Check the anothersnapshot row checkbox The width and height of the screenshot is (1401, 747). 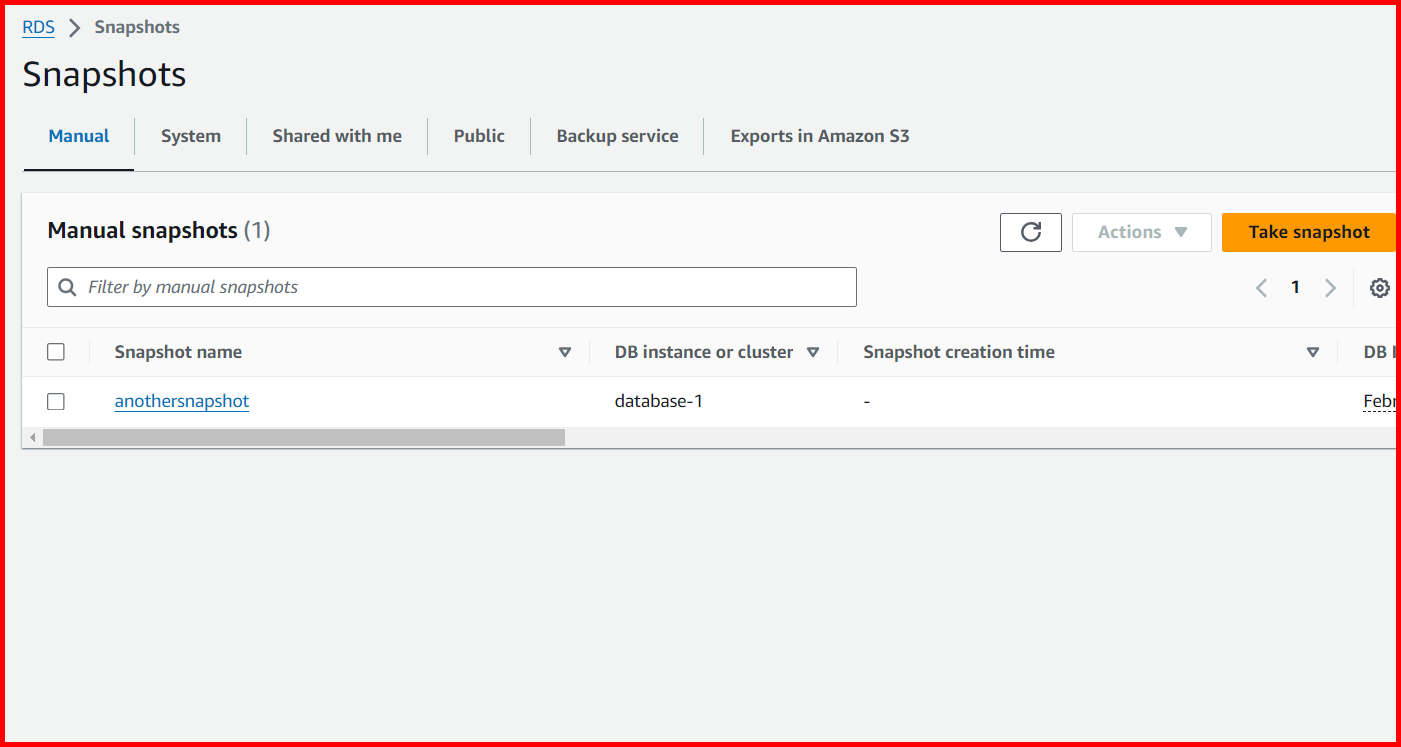[x=55, y=400]
